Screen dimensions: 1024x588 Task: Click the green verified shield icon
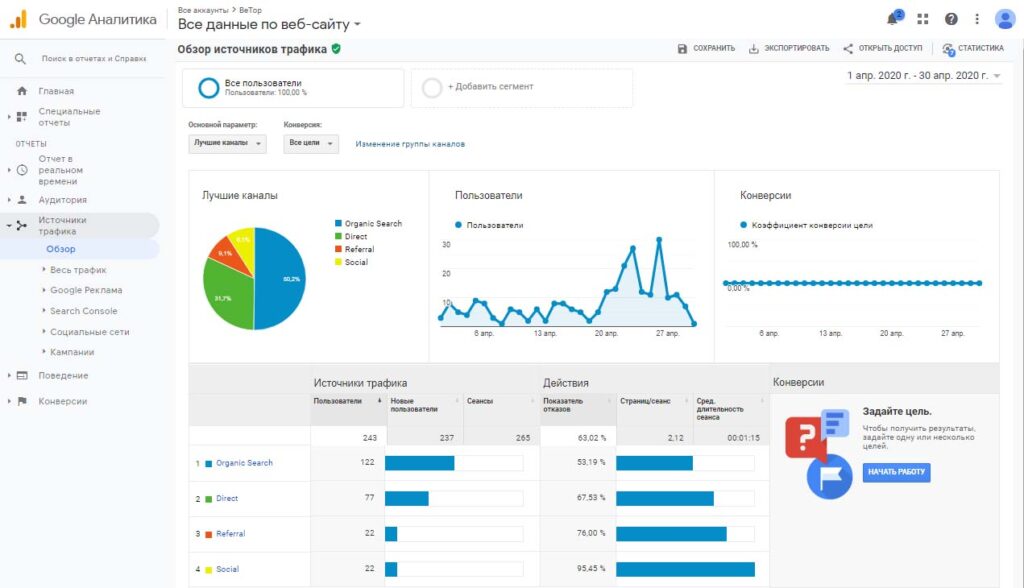coord(336,49)
